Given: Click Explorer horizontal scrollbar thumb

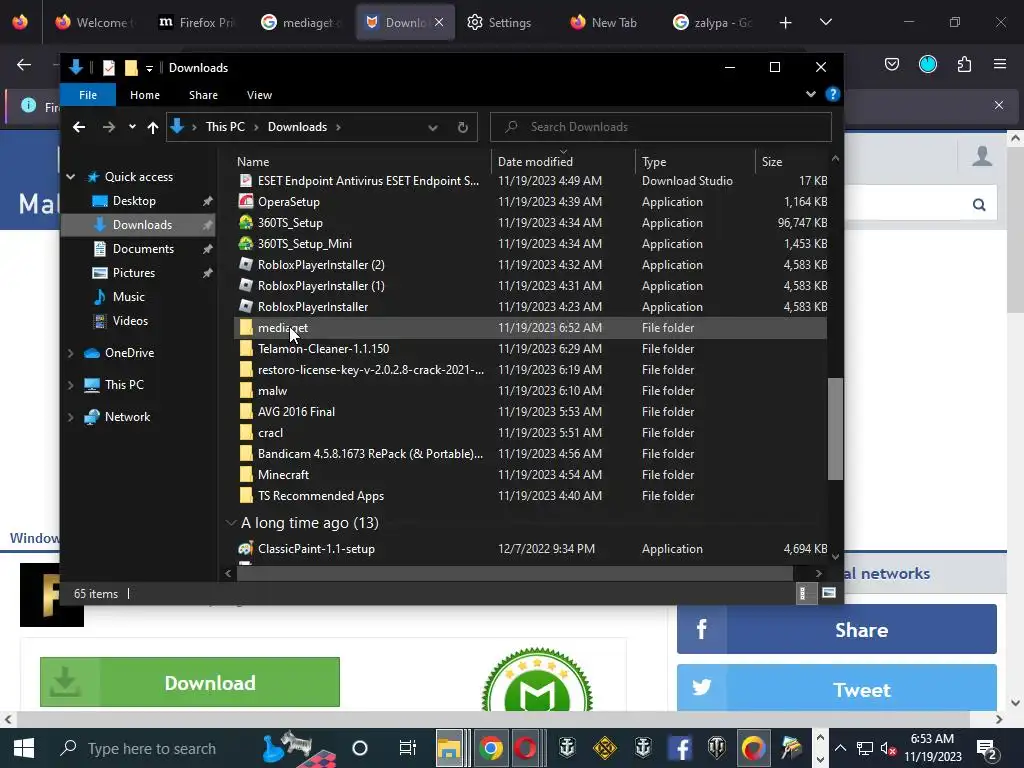Looking at the screenshot, I should point(515,573).
